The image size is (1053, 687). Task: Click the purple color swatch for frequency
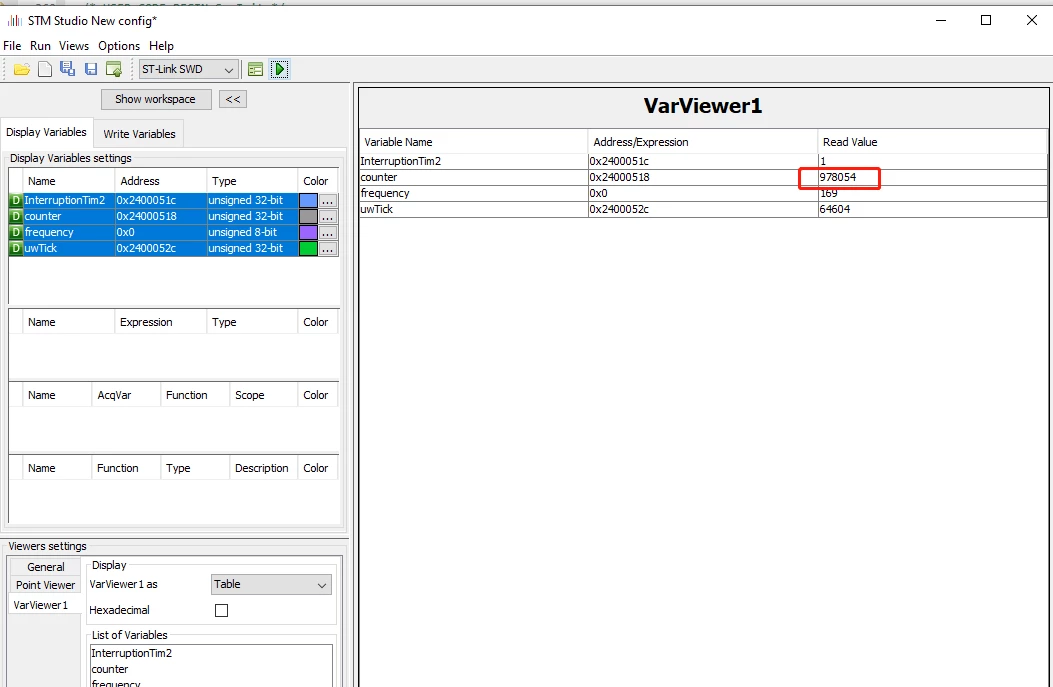click(308, 232)
